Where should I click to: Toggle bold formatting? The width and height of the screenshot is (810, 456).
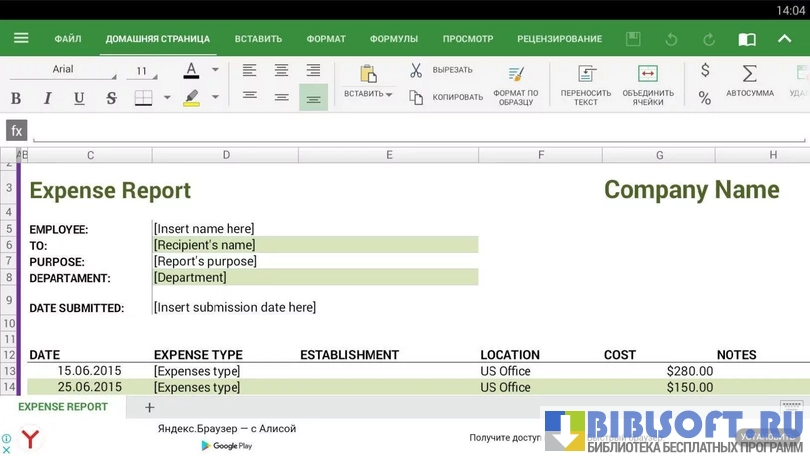point(16,98)
